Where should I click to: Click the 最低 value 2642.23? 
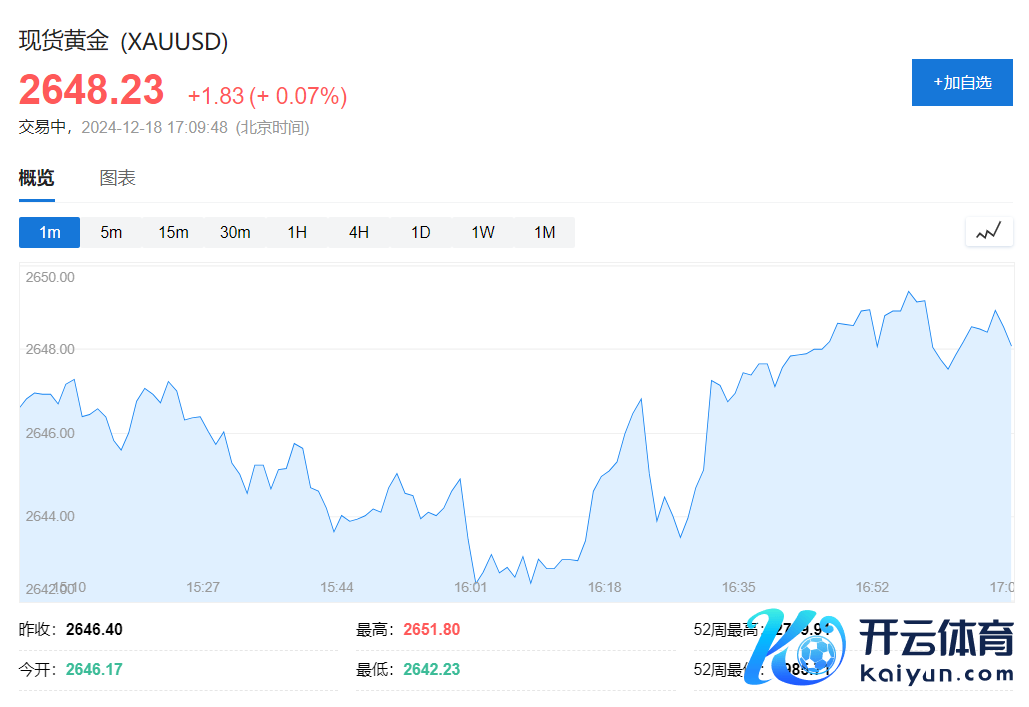point(431,669)
